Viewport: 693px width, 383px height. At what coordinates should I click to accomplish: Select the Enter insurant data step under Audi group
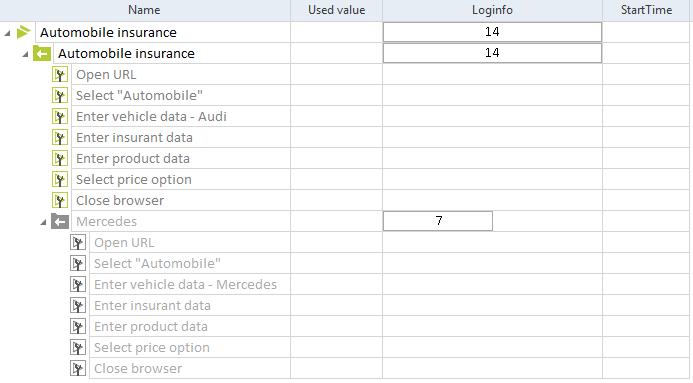click(x=134, y=138)
